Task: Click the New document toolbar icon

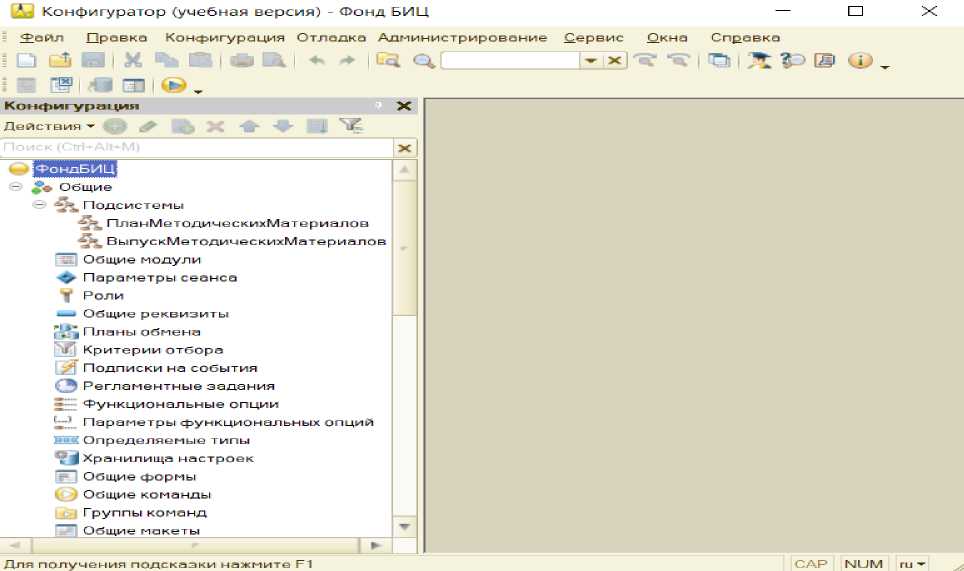Action: [x=27, y=61]
